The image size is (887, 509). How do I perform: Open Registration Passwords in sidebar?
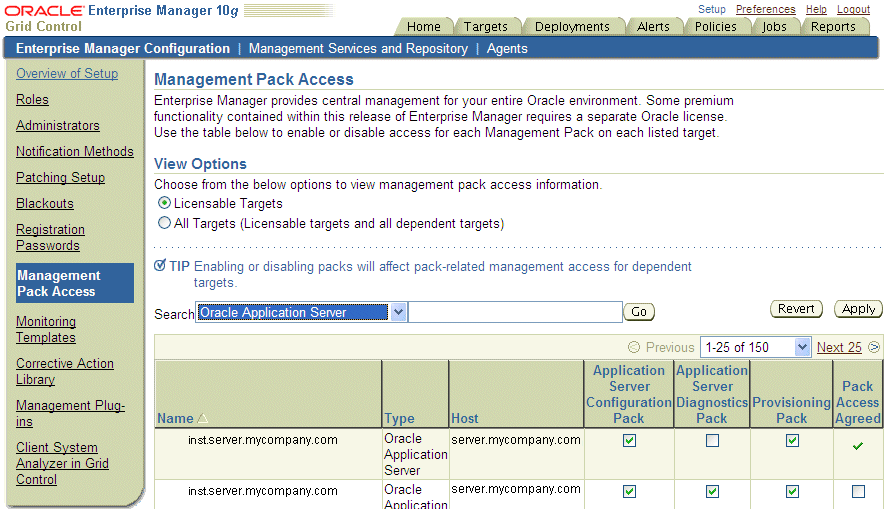click(50, 238)
